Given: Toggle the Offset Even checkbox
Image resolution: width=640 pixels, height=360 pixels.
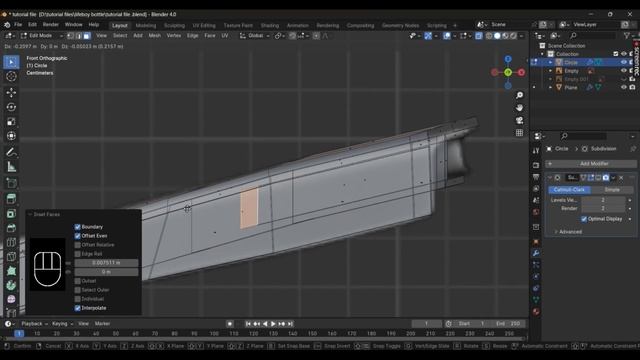Looking at the screenshot, I should pos(78,236).
